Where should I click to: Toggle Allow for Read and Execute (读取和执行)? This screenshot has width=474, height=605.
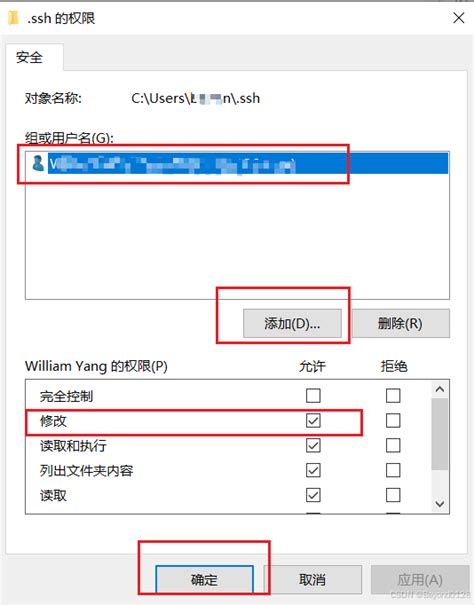coord(313,446)
